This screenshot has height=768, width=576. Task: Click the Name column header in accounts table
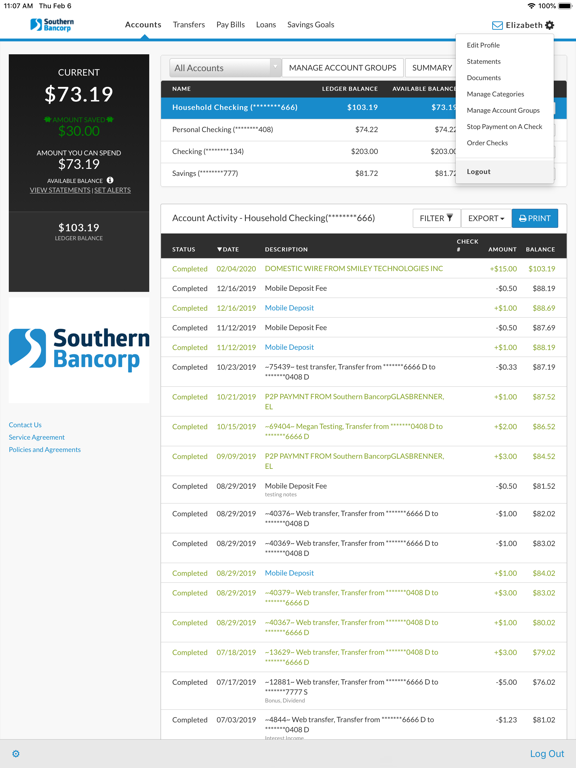181,89
